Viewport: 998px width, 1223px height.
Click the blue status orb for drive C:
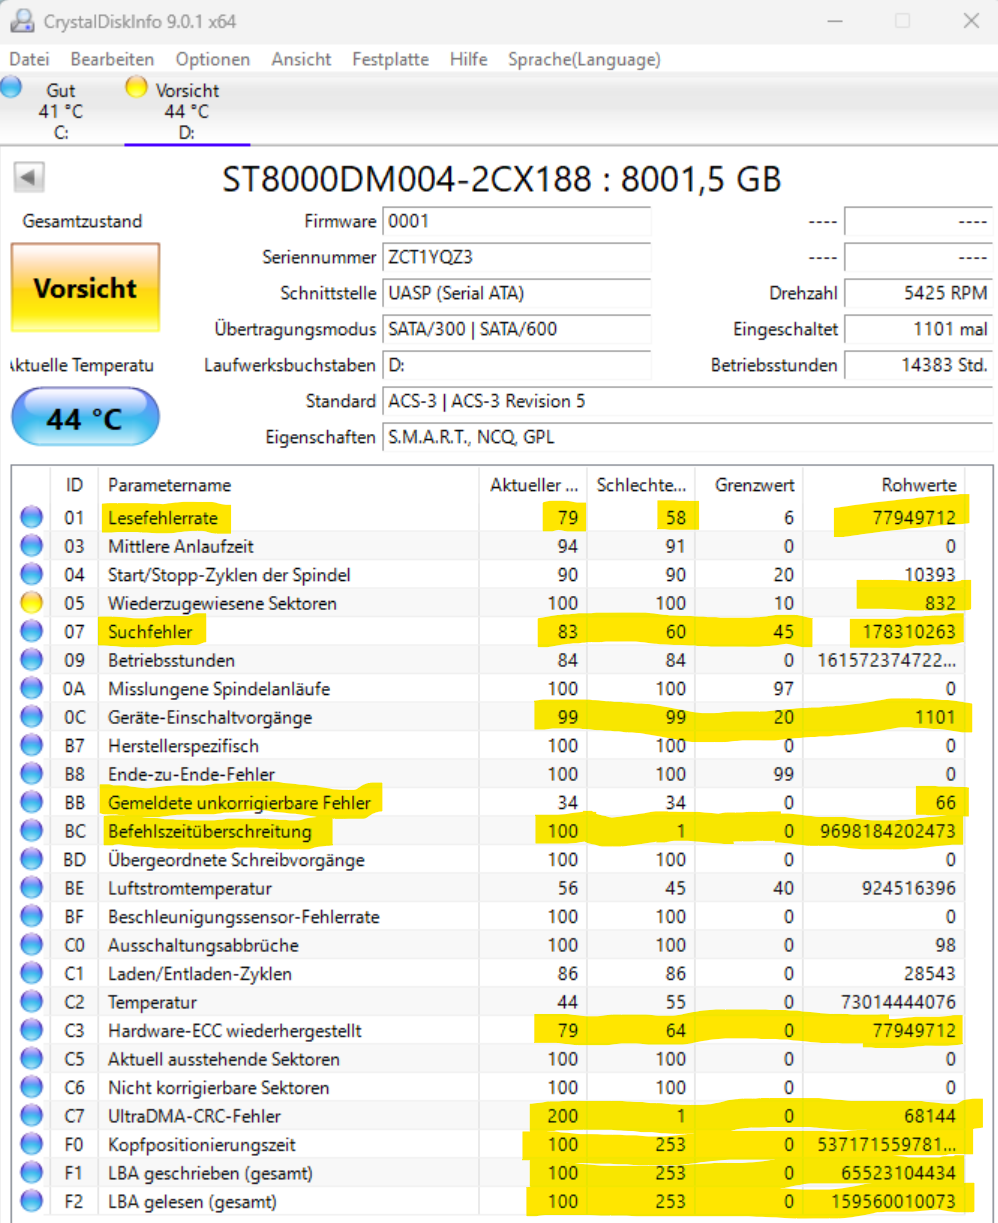(x=11, y=87)
